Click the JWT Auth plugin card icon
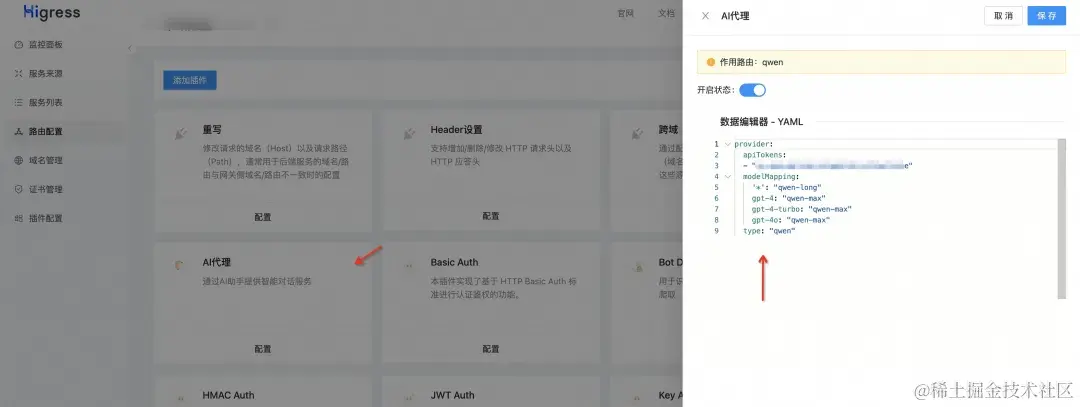The height and width of the screenshot is (407, 1080). point(408,398)
